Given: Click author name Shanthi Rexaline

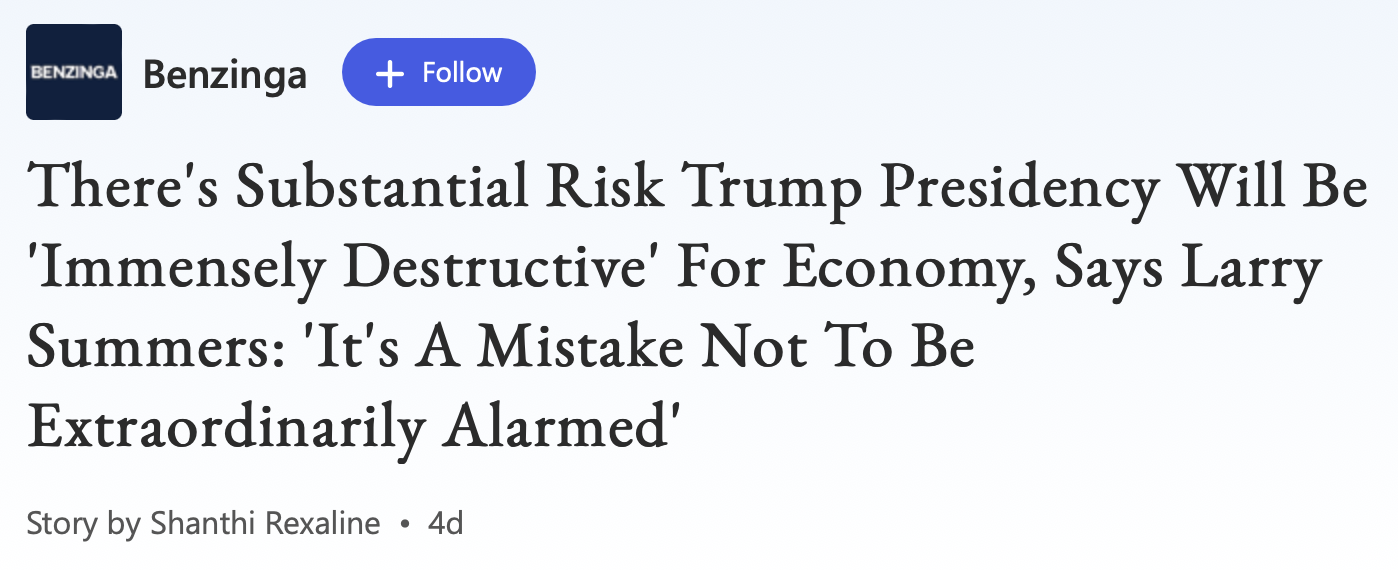Looking at the screenshot, I should 265,523.
